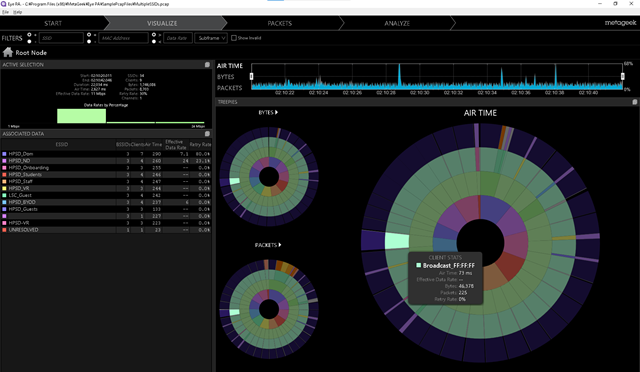
Task: Click the UNRESOLVED color square
Action: pyautogui.click(x=4, y=230)
